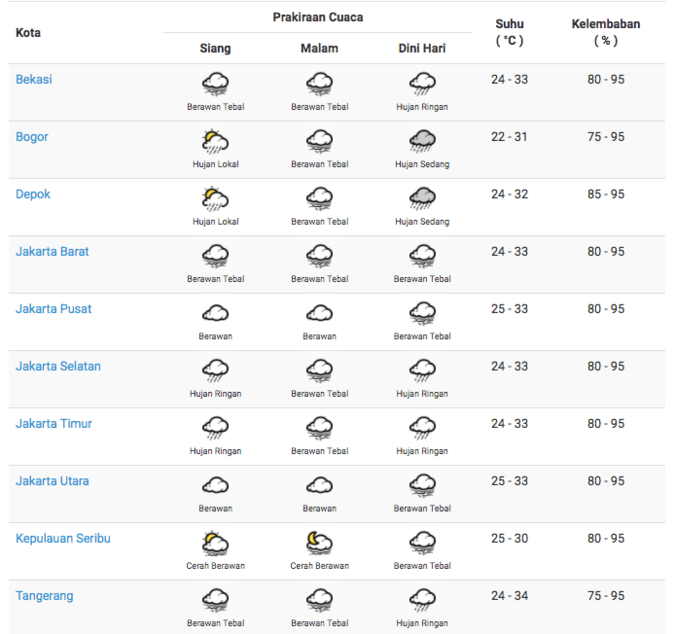Open the Bekasi city link
The height and width of the screenshot is (634, 676).
point(34,80)
